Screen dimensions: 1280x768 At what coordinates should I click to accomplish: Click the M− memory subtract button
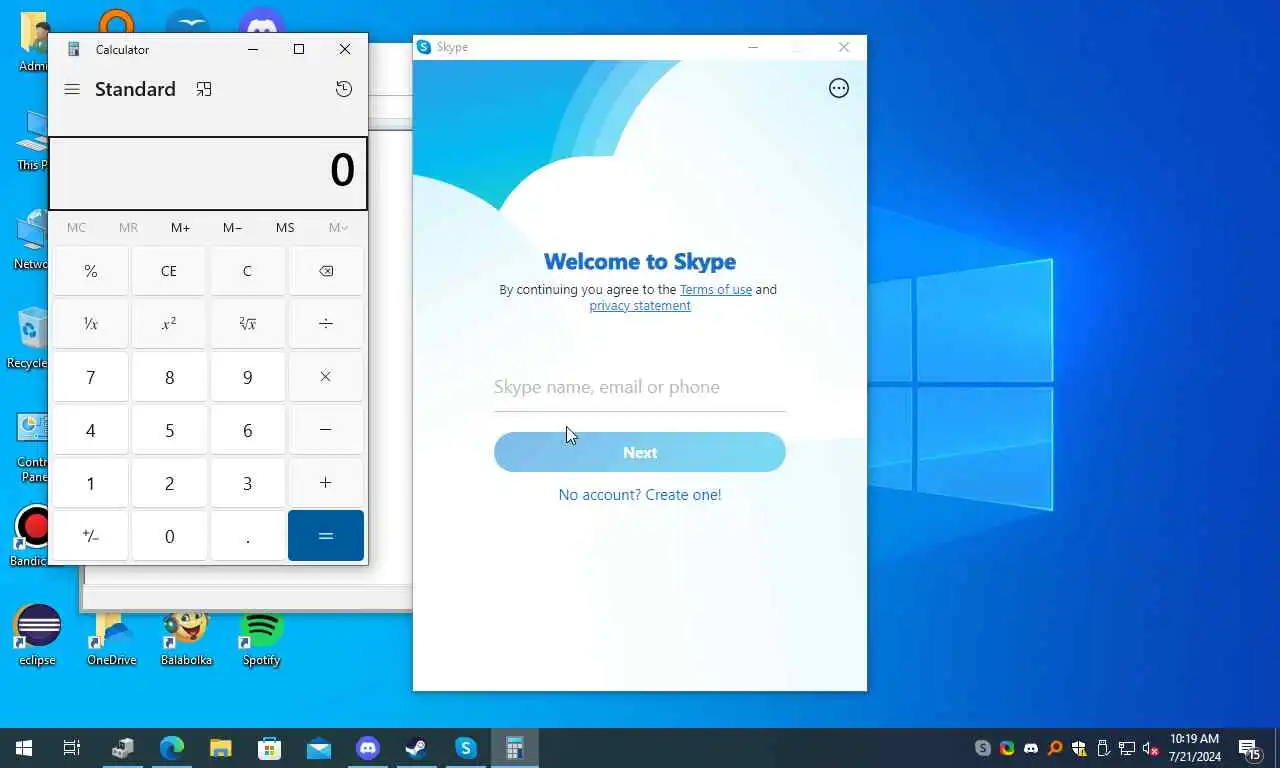[x=232, y=228]
